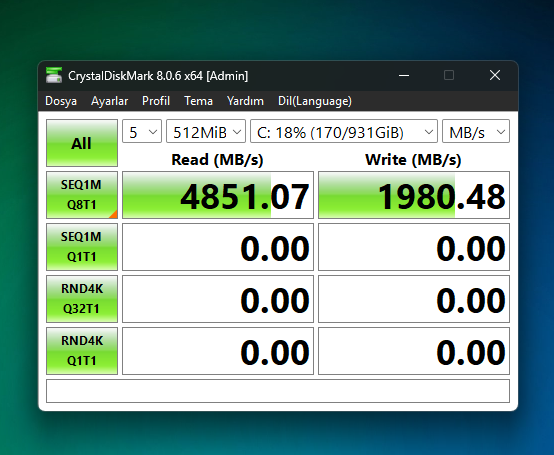The image size is (554, 455).
Task: Start the RND4K Q1T1 test
Action: tap(82, 351)
